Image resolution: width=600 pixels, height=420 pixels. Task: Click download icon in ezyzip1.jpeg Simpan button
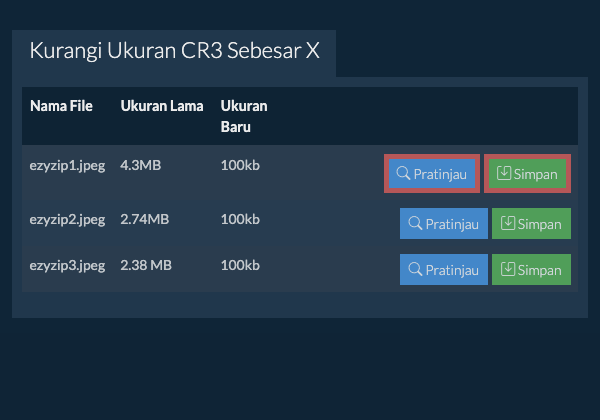[x=504, y=174]
